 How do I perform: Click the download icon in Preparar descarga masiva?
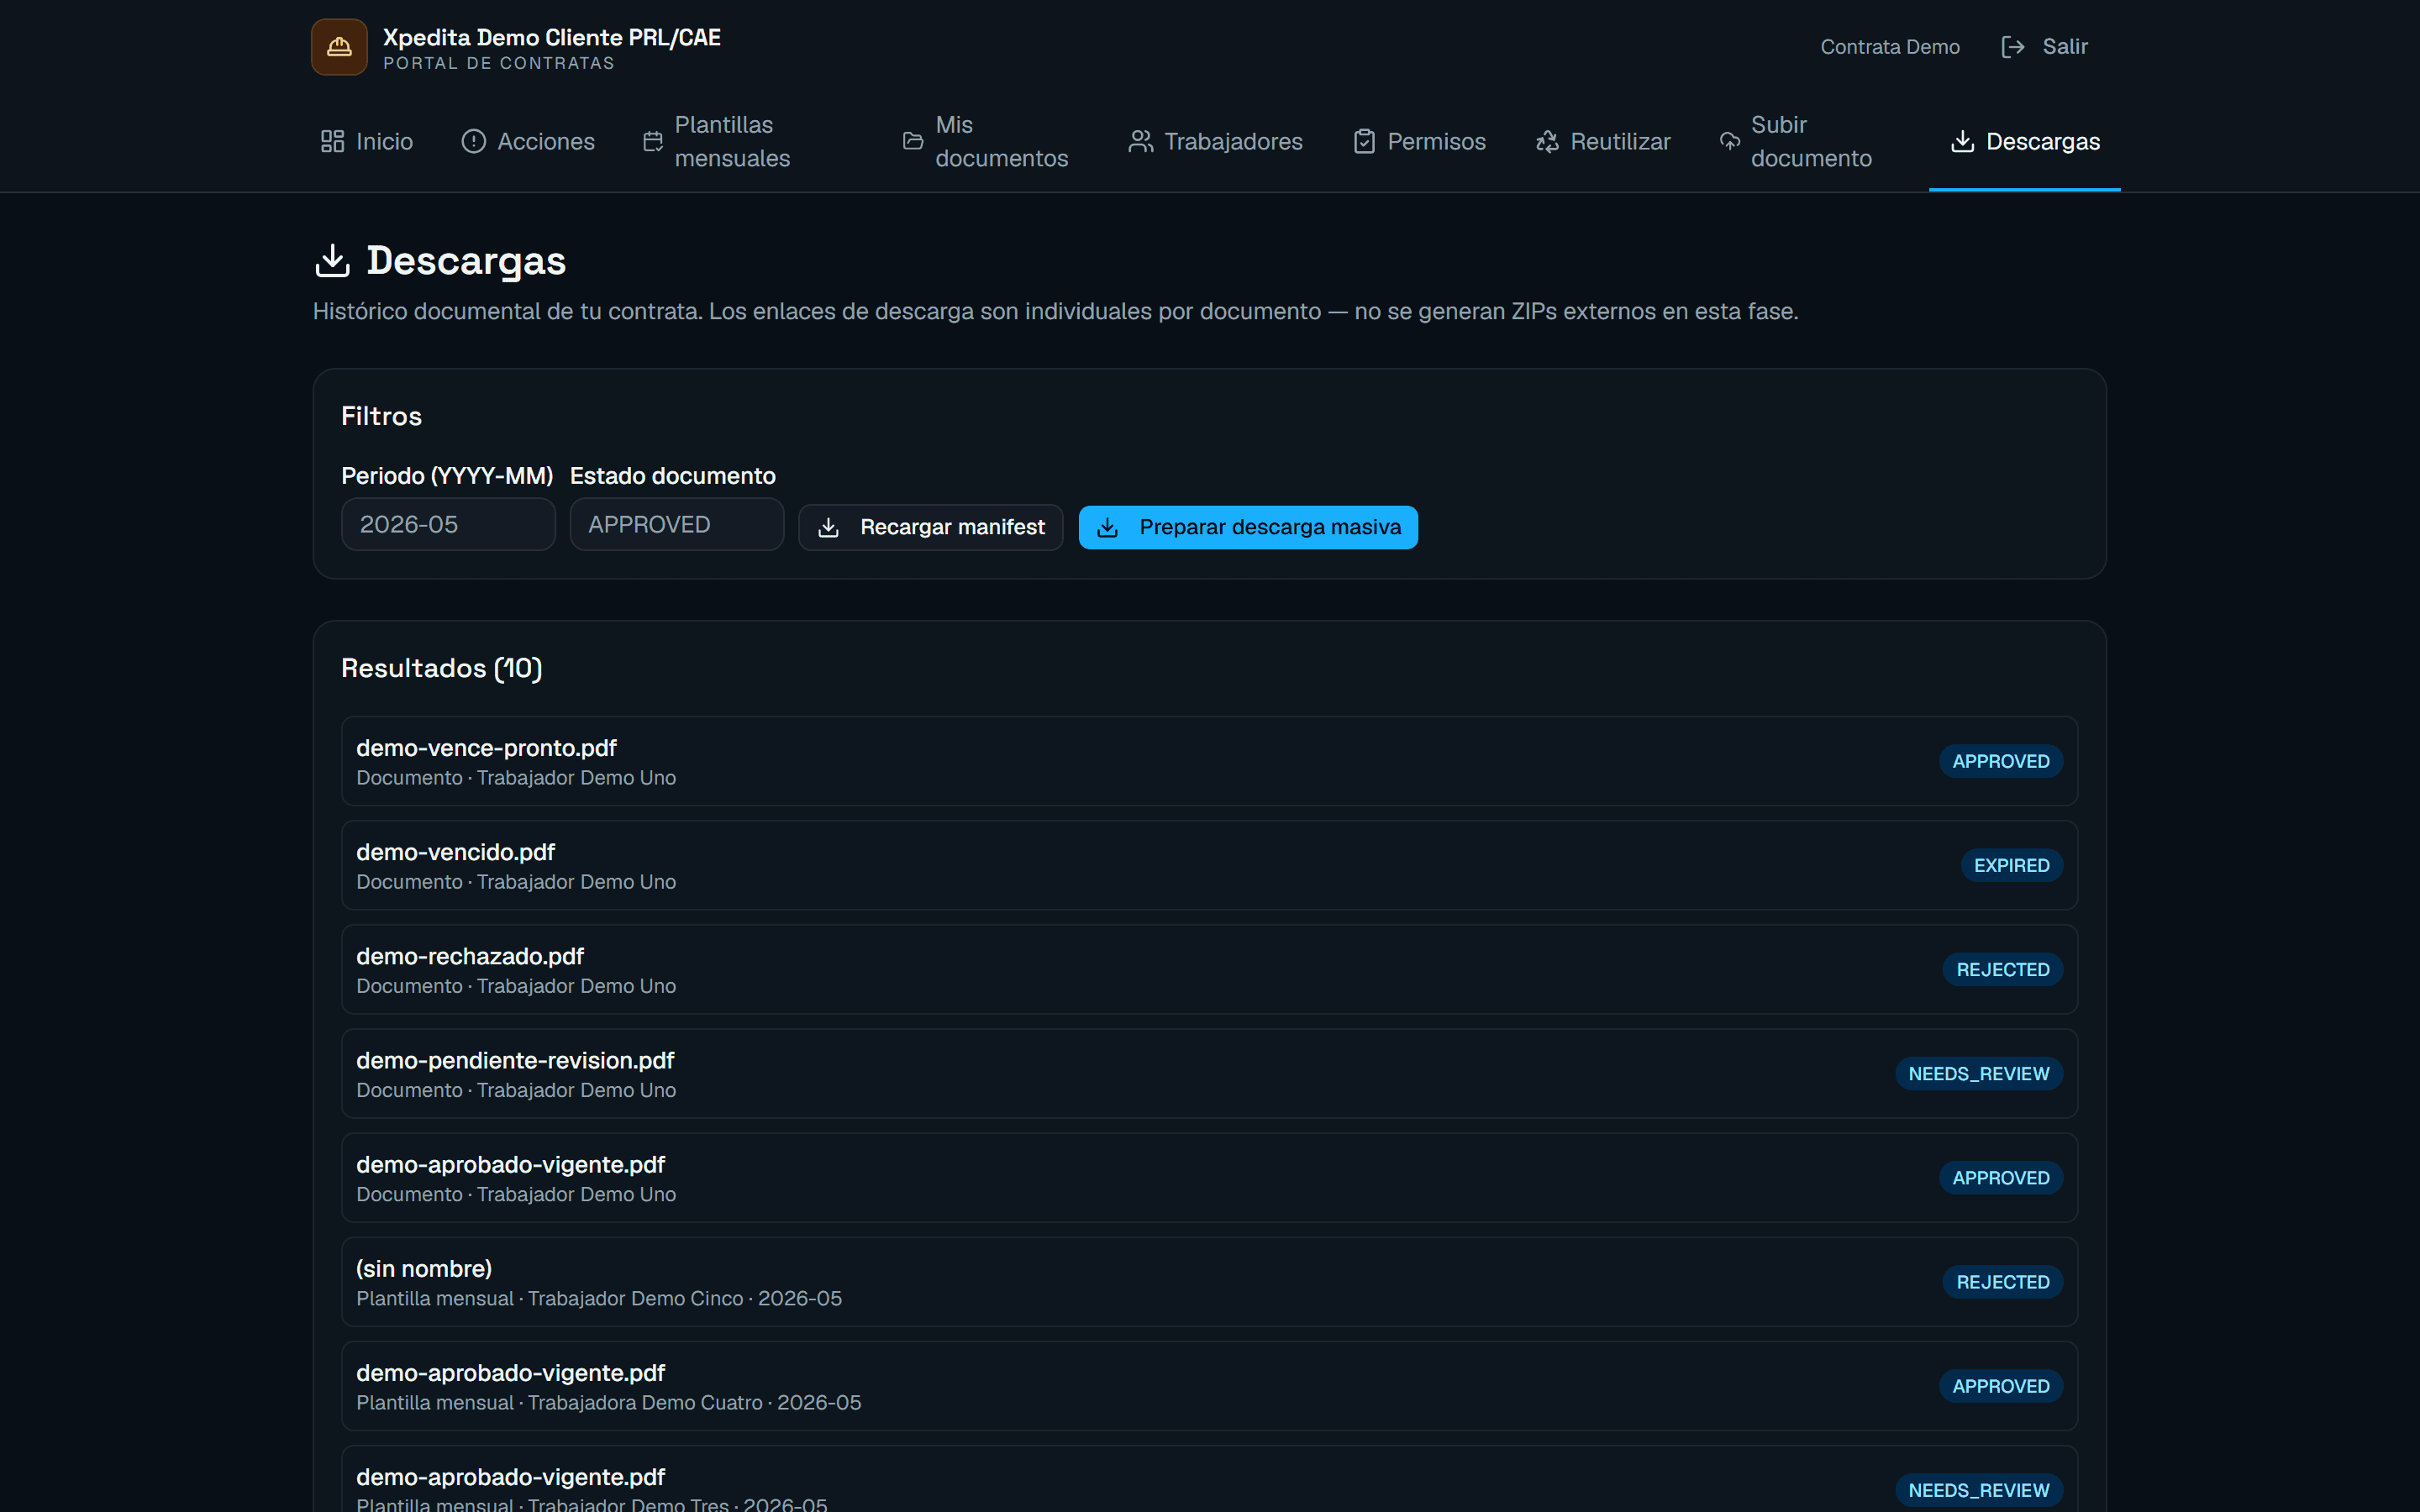pos(1107,527)
